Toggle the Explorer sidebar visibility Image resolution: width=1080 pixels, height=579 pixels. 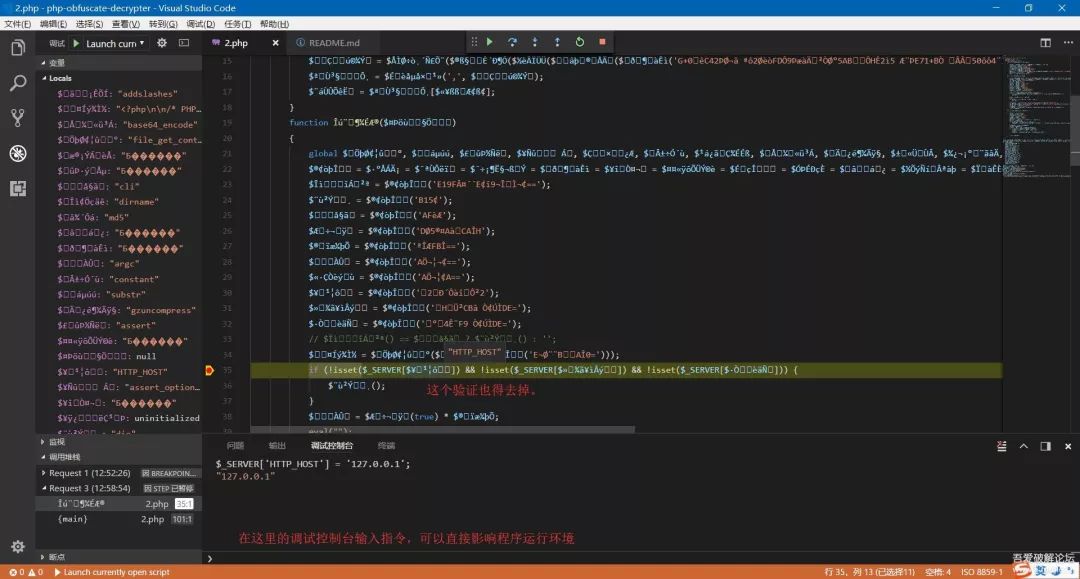click(18, 47)
